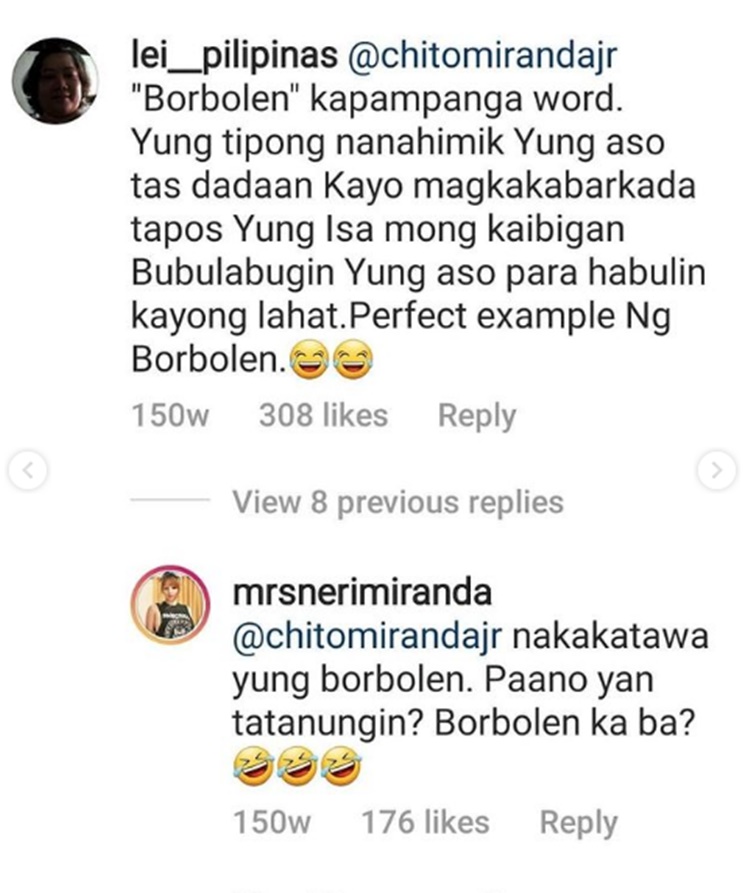Click the laughing emojis after Borbolen
Screen dimensions: 750x893
coord(331,359)
